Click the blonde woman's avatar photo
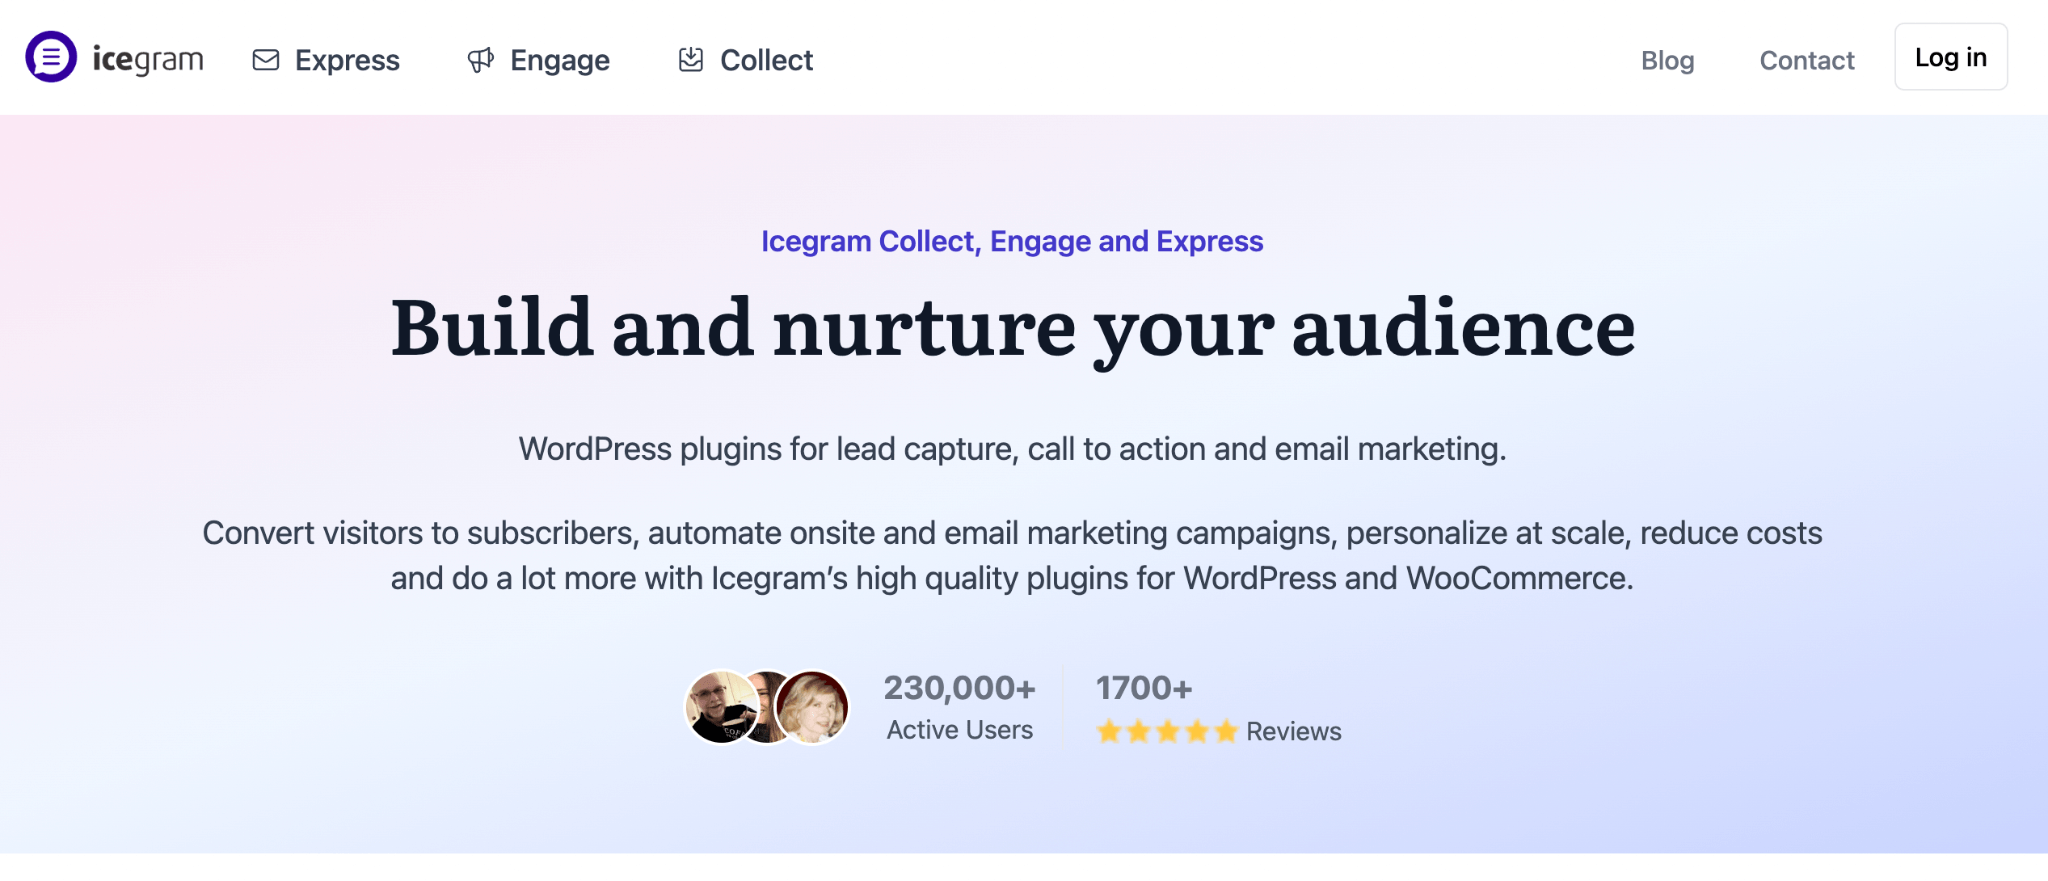 click(812, 706)
